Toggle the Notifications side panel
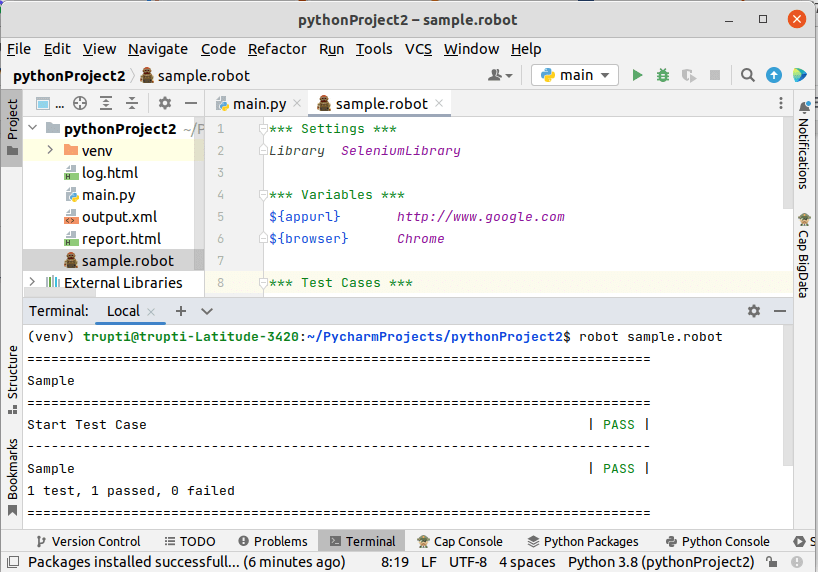Viewport: 818px width, 572px height. (x=804, y=146)
